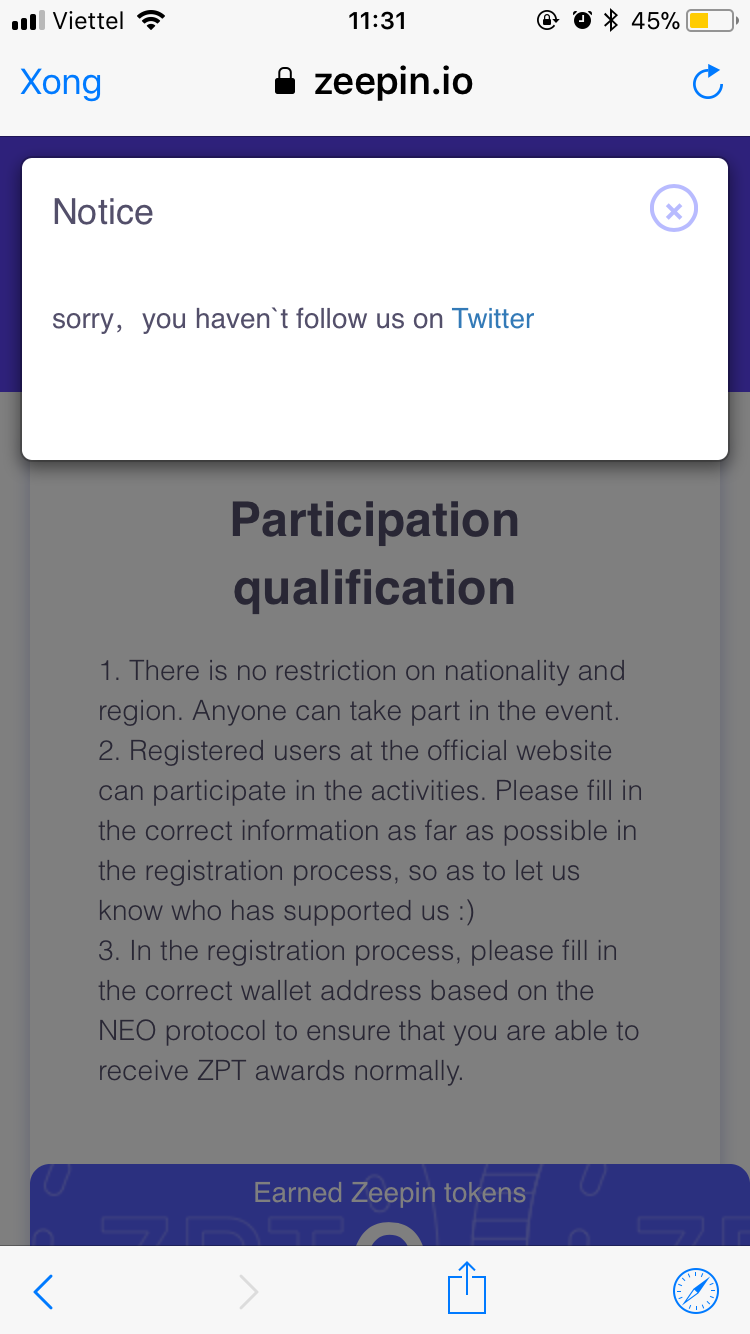Tap the Wi-Fi icon in status bar
Screen dimensions: 750x1334
[x=151, y=21]
